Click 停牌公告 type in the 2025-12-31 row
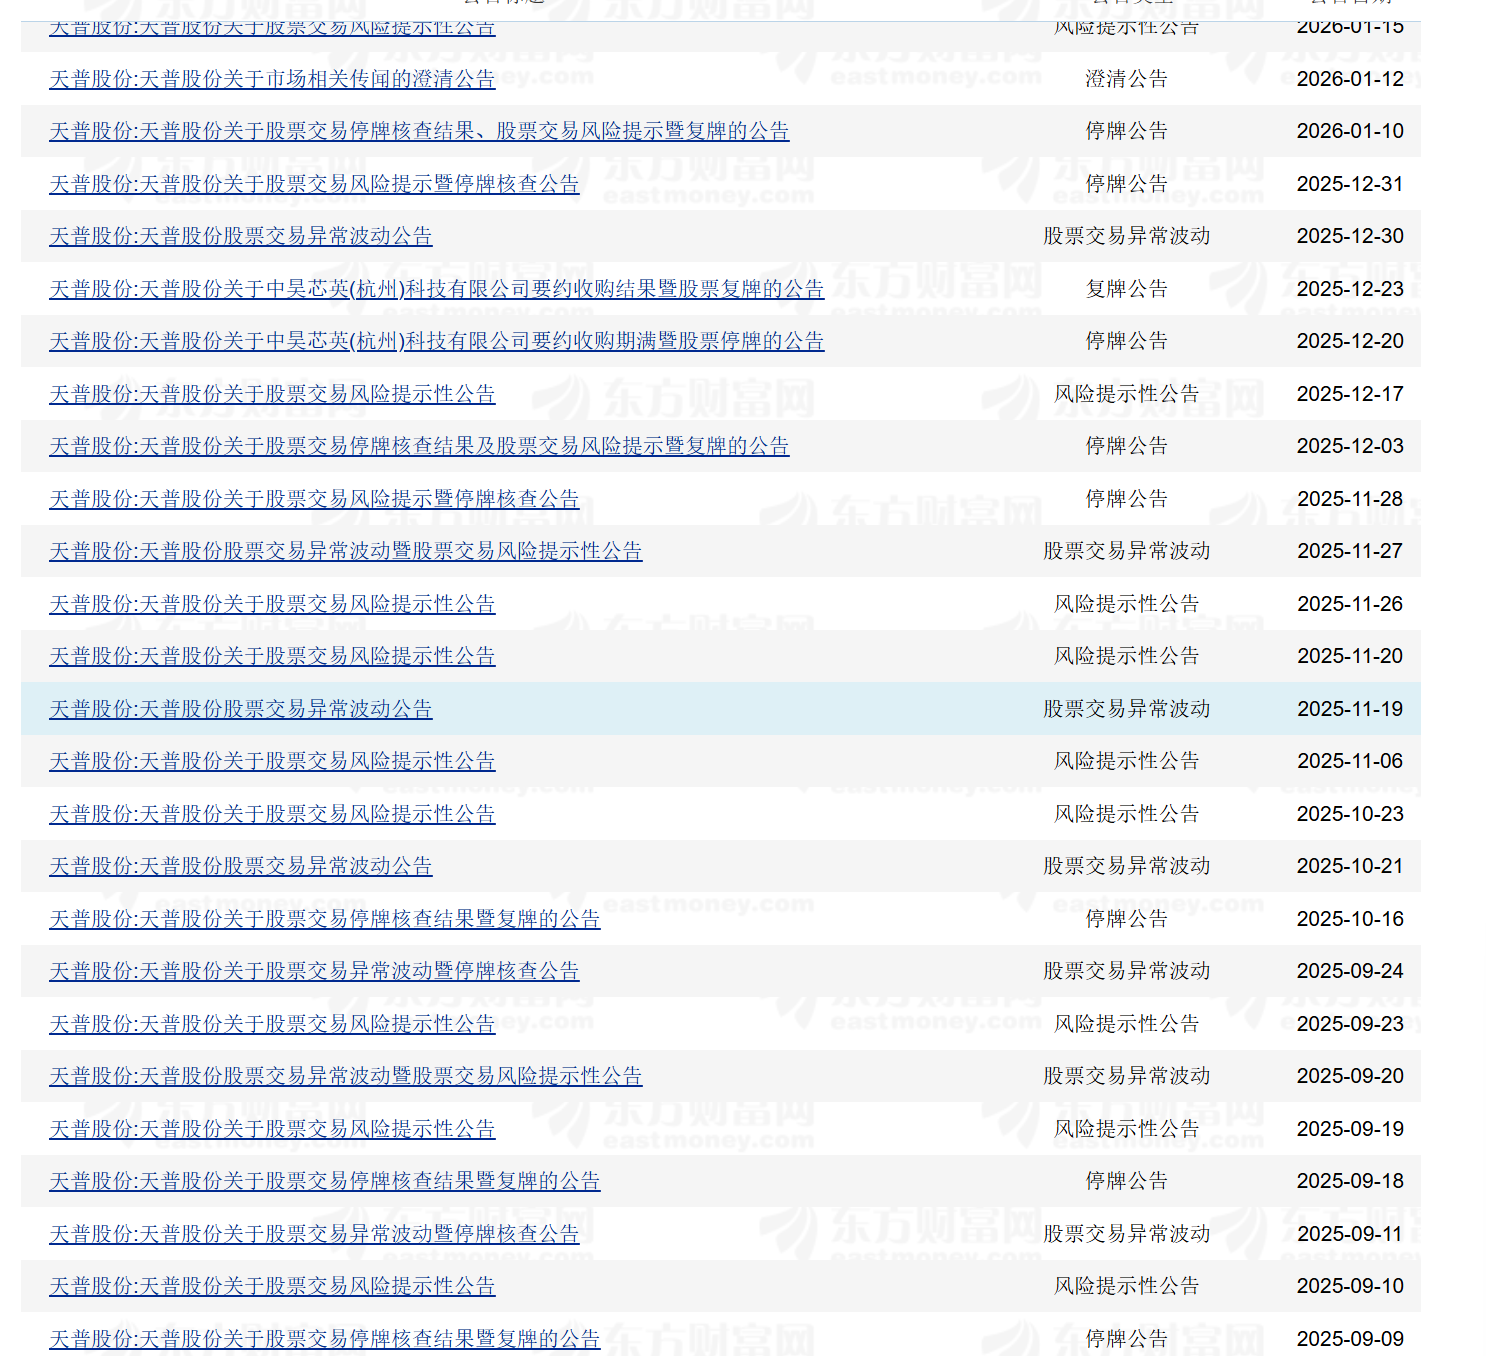1486x1356 pixels. tap(1127, 184)
